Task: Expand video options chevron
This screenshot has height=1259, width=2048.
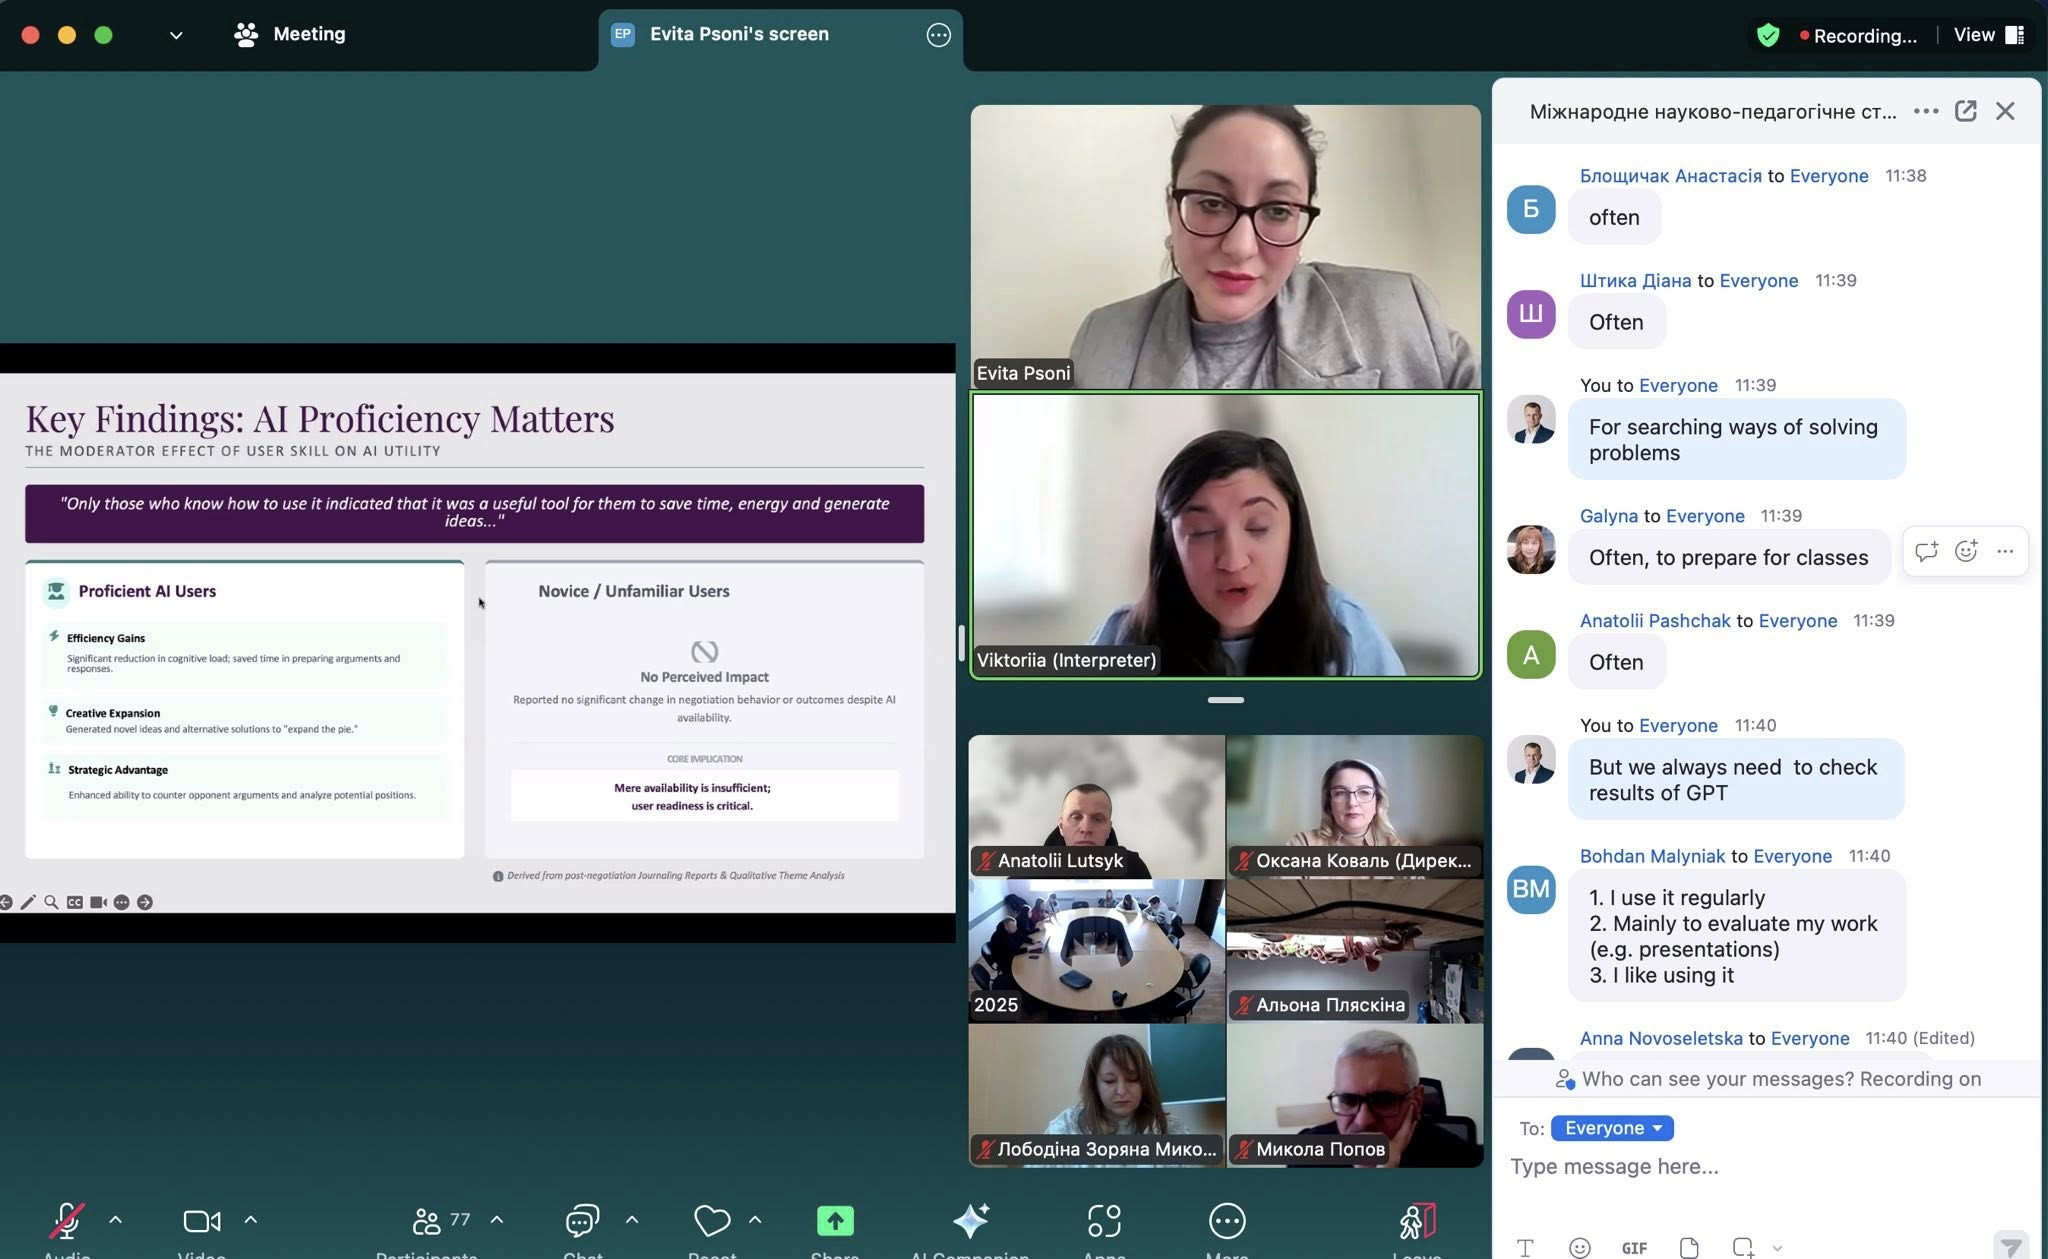Action: 251,1220
